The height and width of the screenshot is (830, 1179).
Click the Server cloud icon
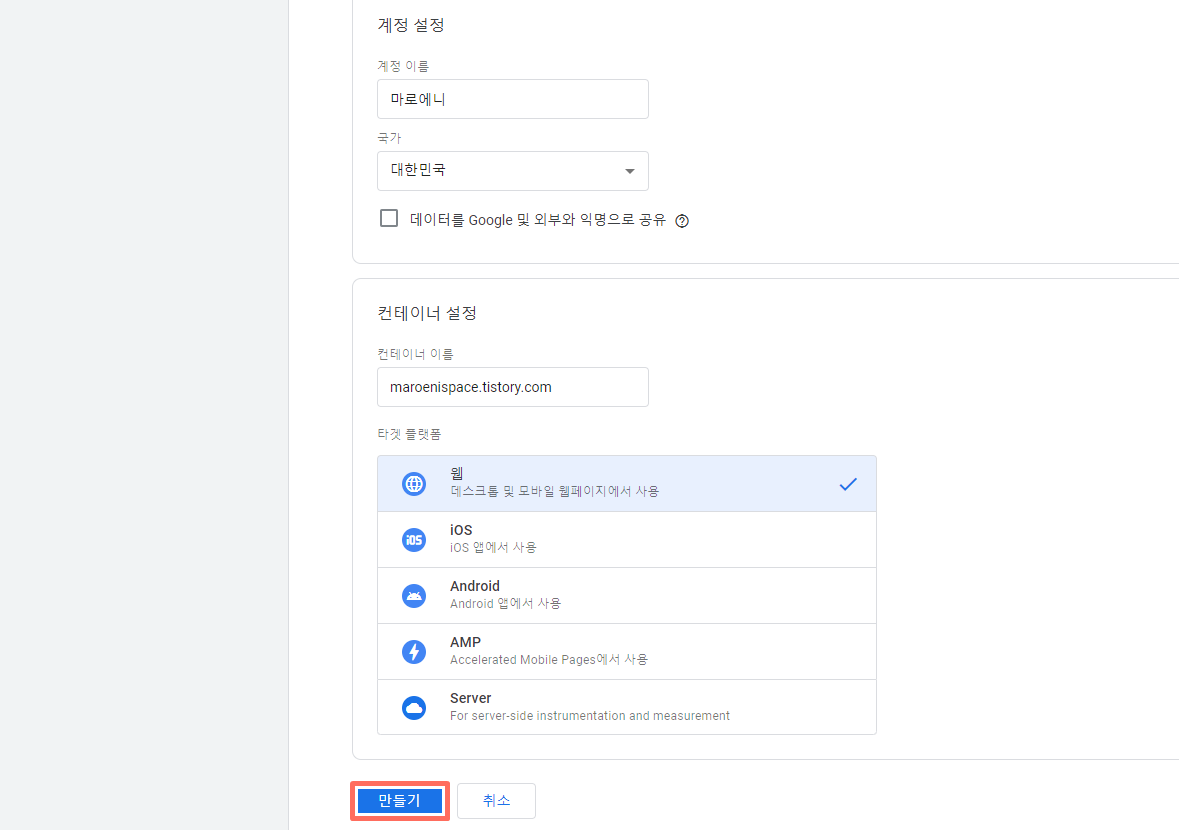click(x=414, y=707)
